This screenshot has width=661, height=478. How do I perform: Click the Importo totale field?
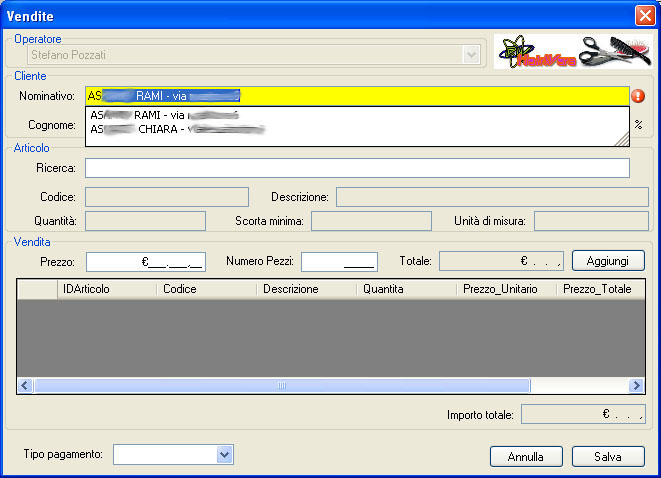[x=583, y=414]
